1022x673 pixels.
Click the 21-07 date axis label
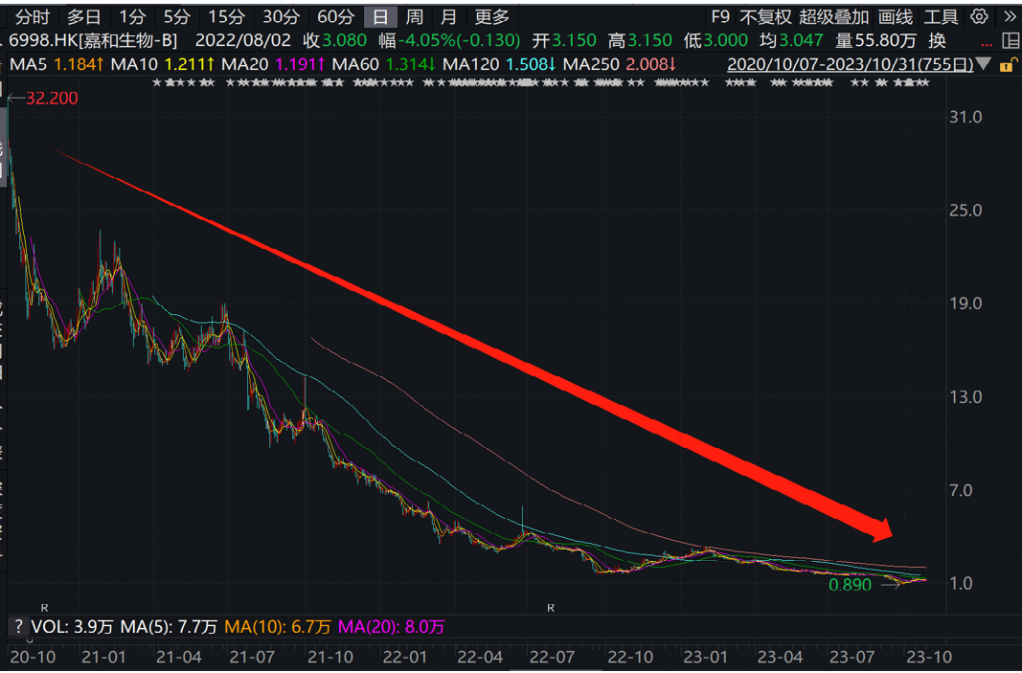point(253,656)
